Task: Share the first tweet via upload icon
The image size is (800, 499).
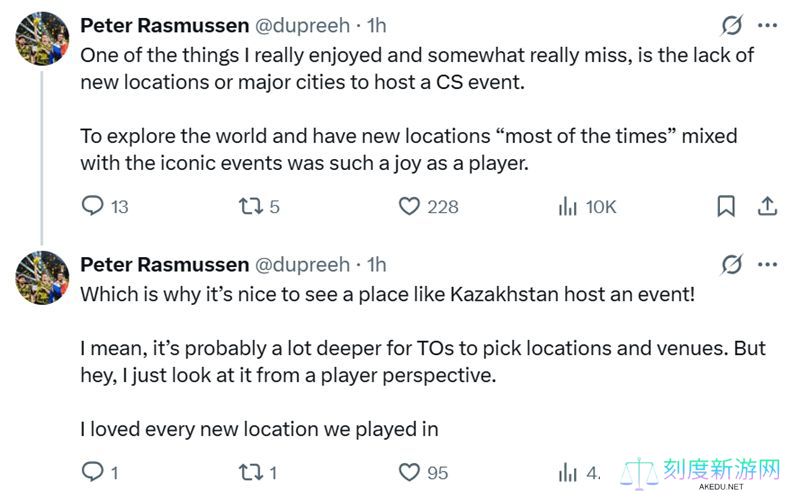Action: tap(767, 206)
